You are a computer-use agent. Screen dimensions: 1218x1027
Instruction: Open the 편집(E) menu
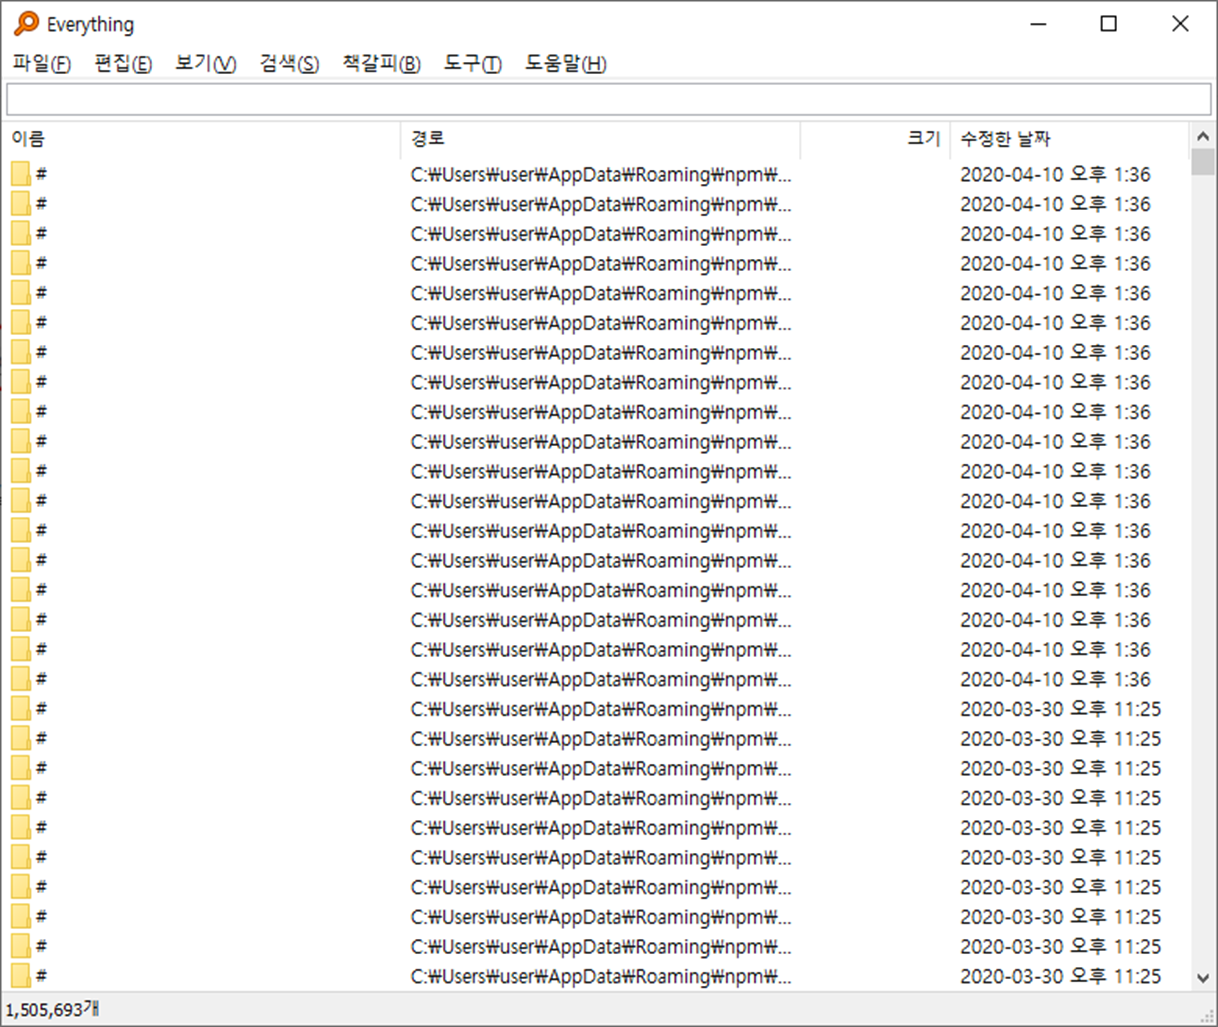tap(123, 63)
